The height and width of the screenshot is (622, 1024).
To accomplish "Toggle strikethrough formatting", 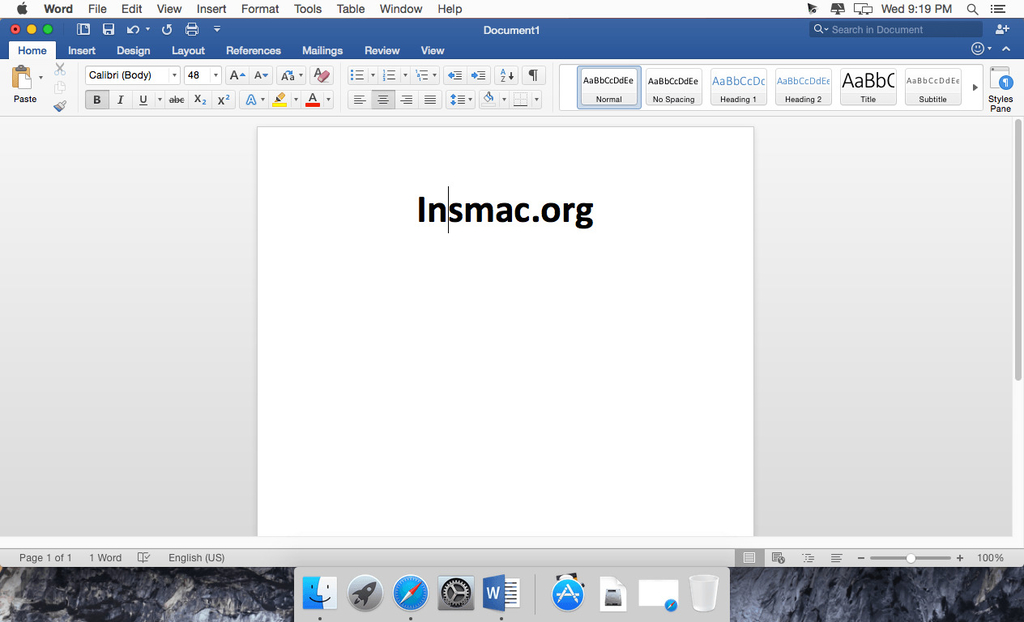I will pos(176,100).
